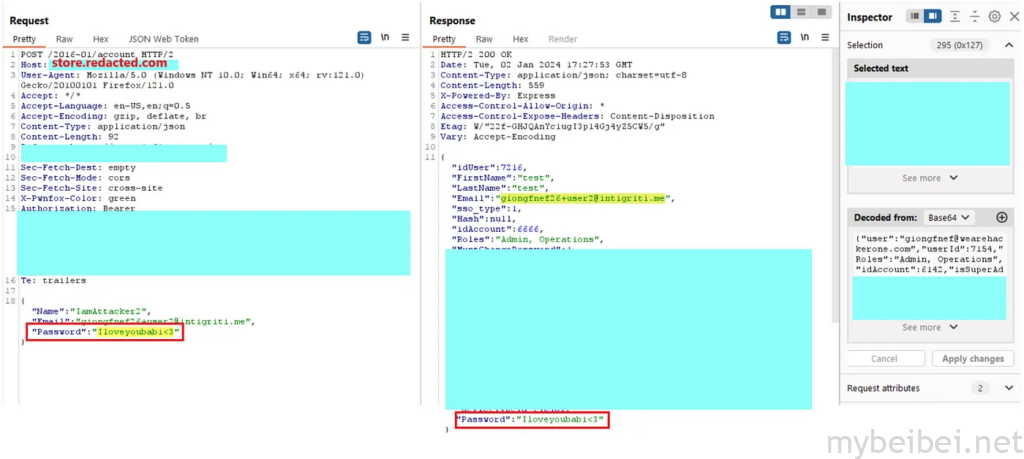Screen dimensions: 1024x459
Task: Toggle word wrap icon in Response panel
Action: coord(782,38)
